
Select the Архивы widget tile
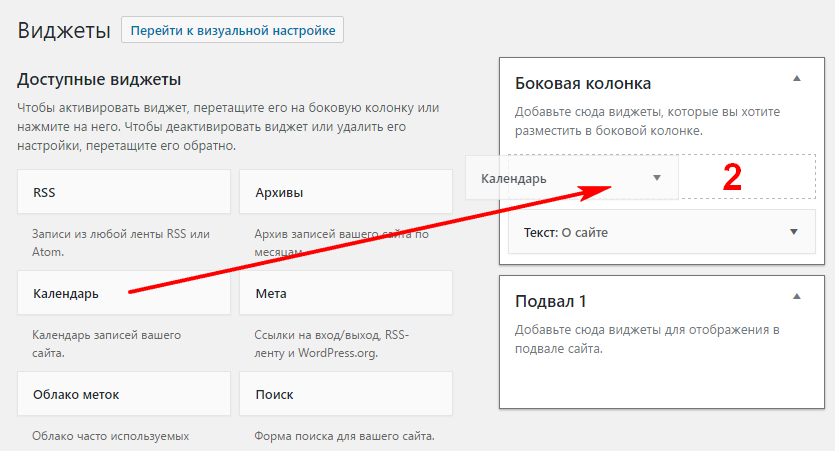345,192
